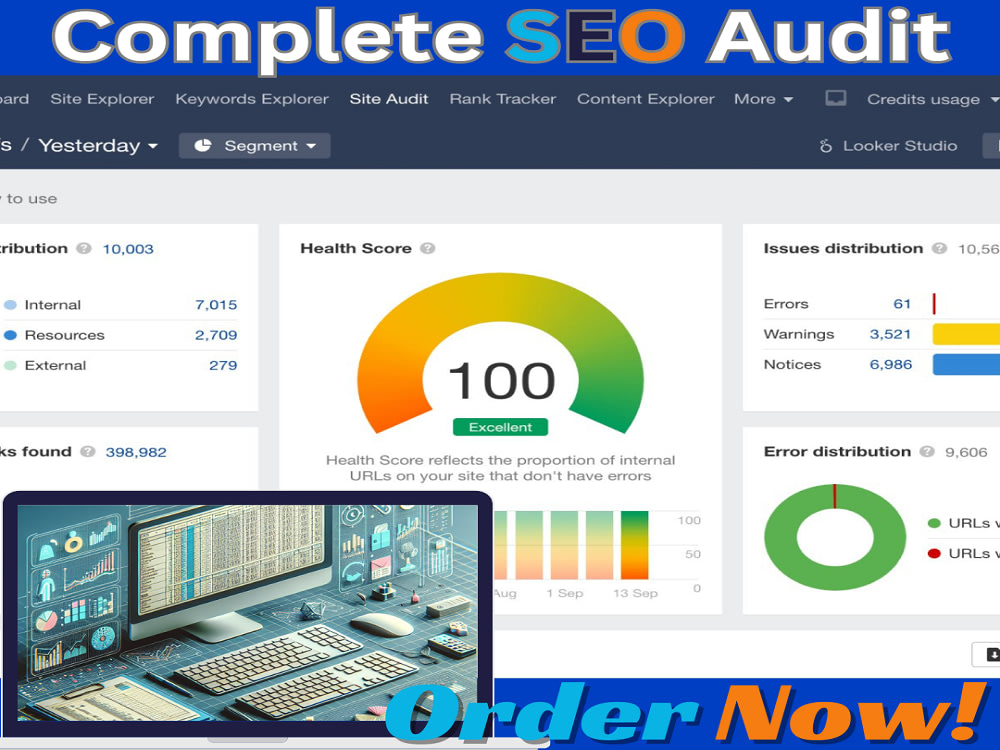1000x750 pixels.
Task: Click the monitor icon in navigation bar
Action: coord(835,98)
